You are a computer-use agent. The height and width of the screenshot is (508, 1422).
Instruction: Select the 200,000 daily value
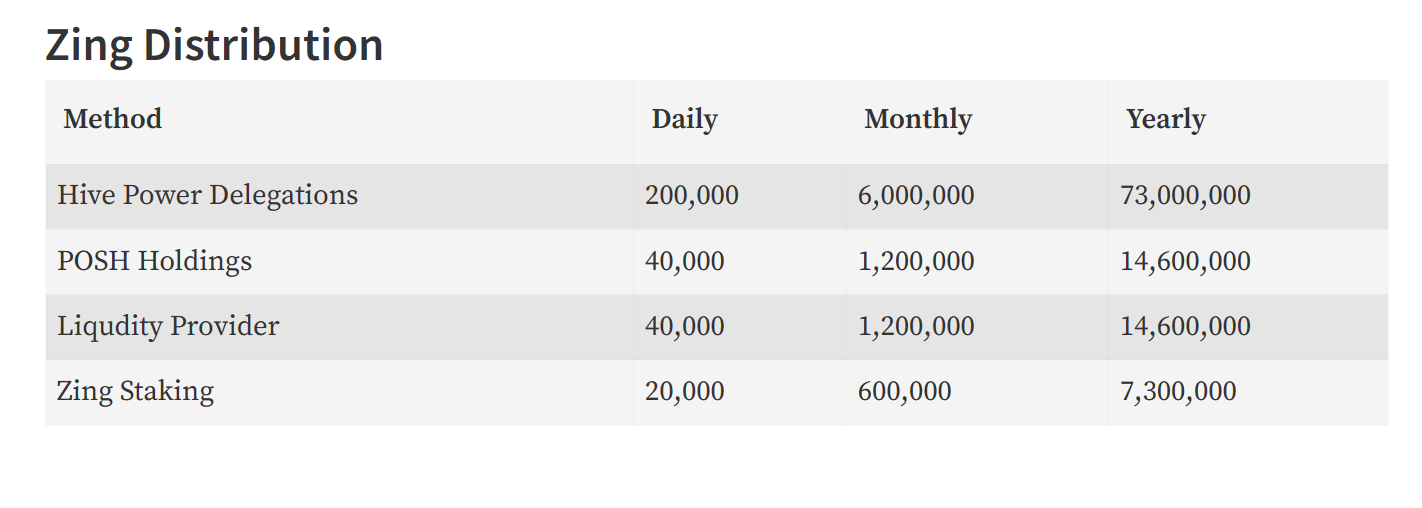coord(692,195)
